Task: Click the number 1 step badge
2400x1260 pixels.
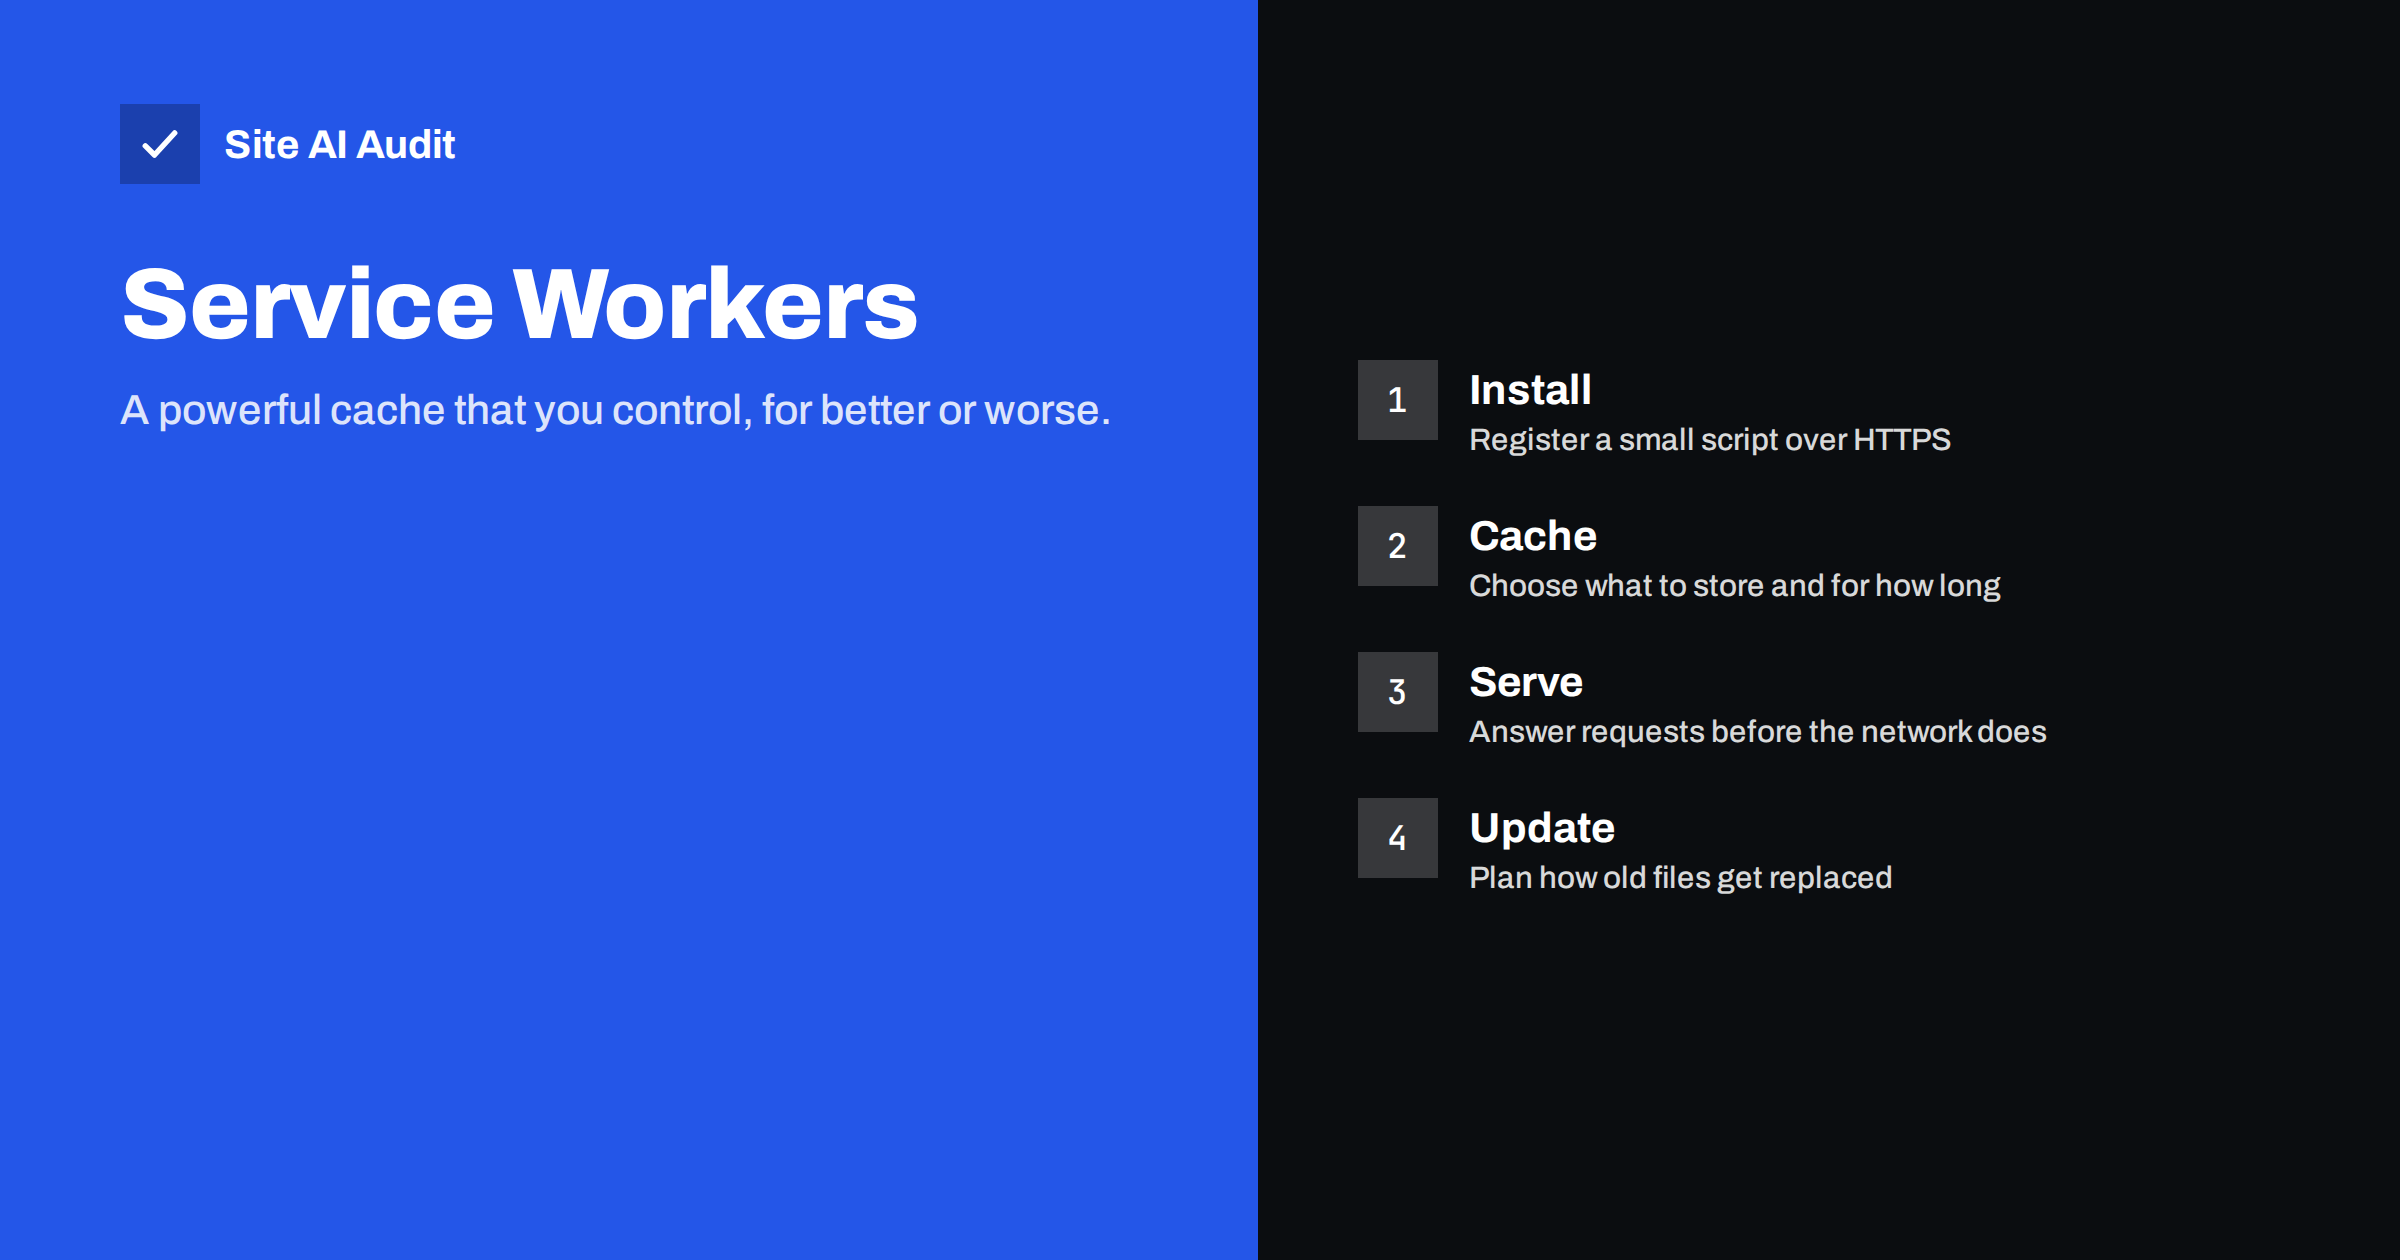Action: pyautogui.click(x=1398, y=400)
